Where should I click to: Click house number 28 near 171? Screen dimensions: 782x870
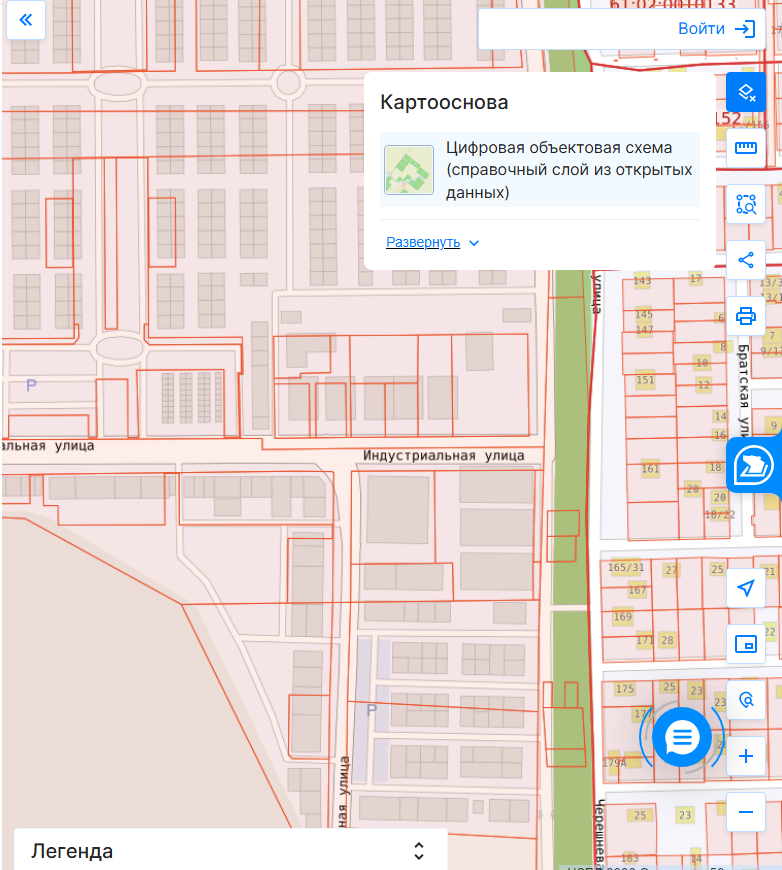point(667,640)
